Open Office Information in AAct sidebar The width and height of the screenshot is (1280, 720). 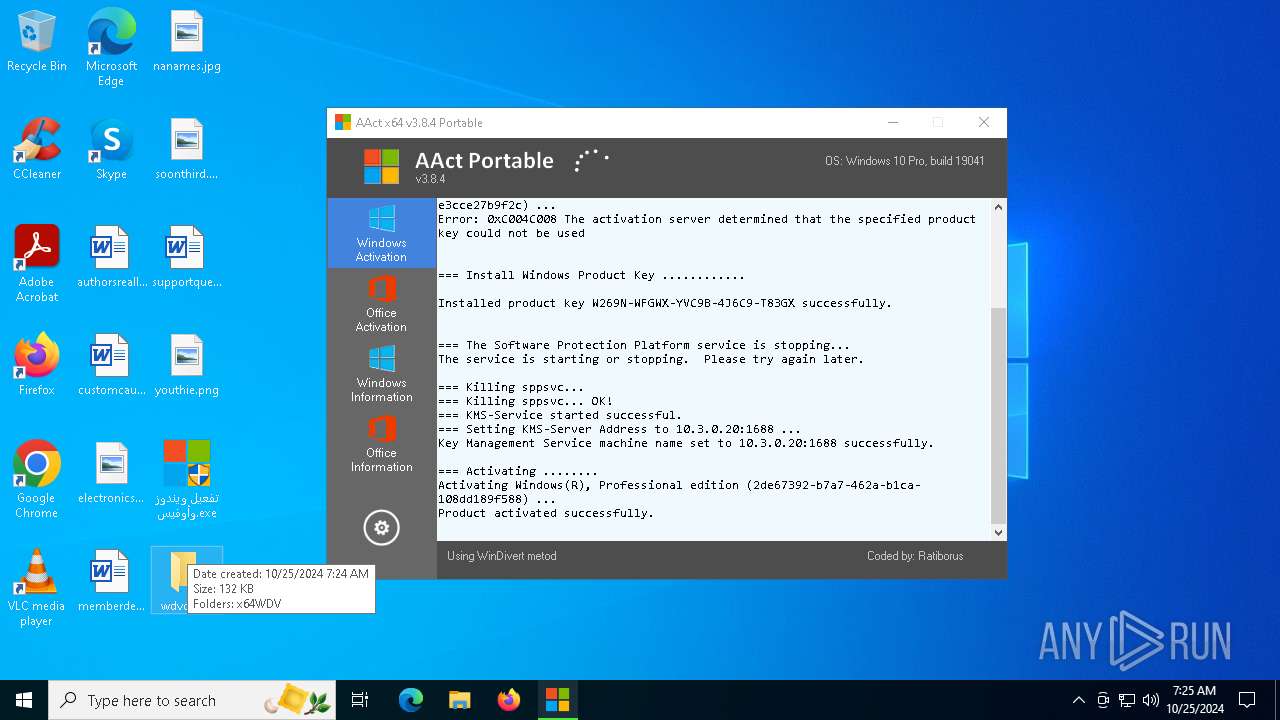click(381, 443)
